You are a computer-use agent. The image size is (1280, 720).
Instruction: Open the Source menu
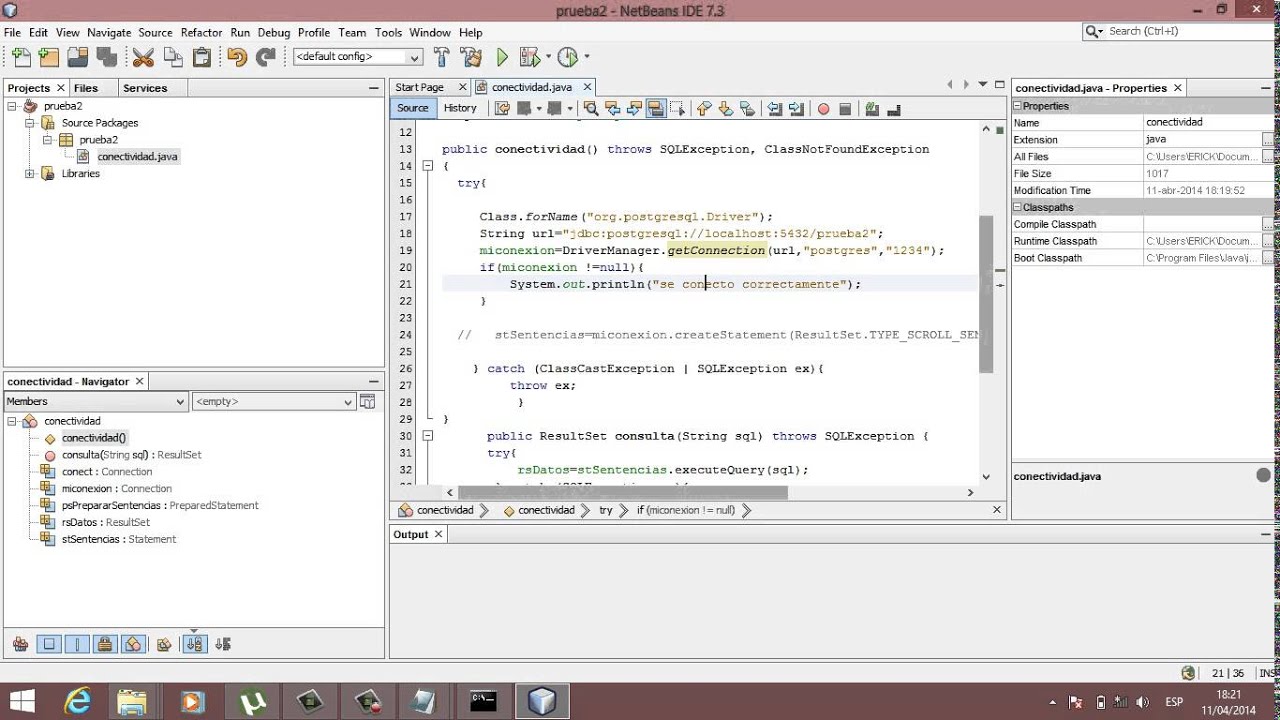click(x=155, y=32)
